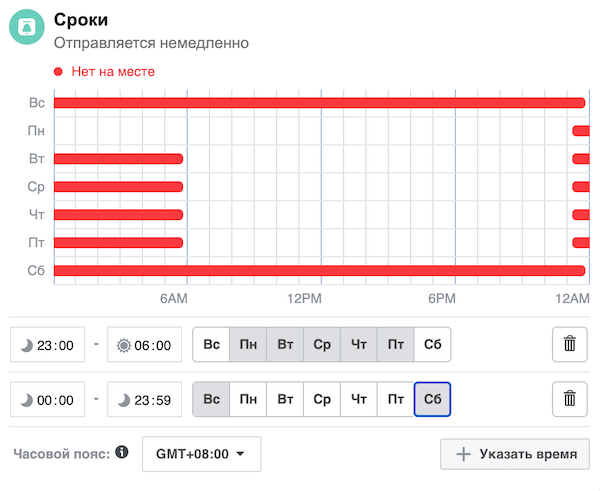Click the Указать время button
The image size is (600, 491).
[515, 453]
